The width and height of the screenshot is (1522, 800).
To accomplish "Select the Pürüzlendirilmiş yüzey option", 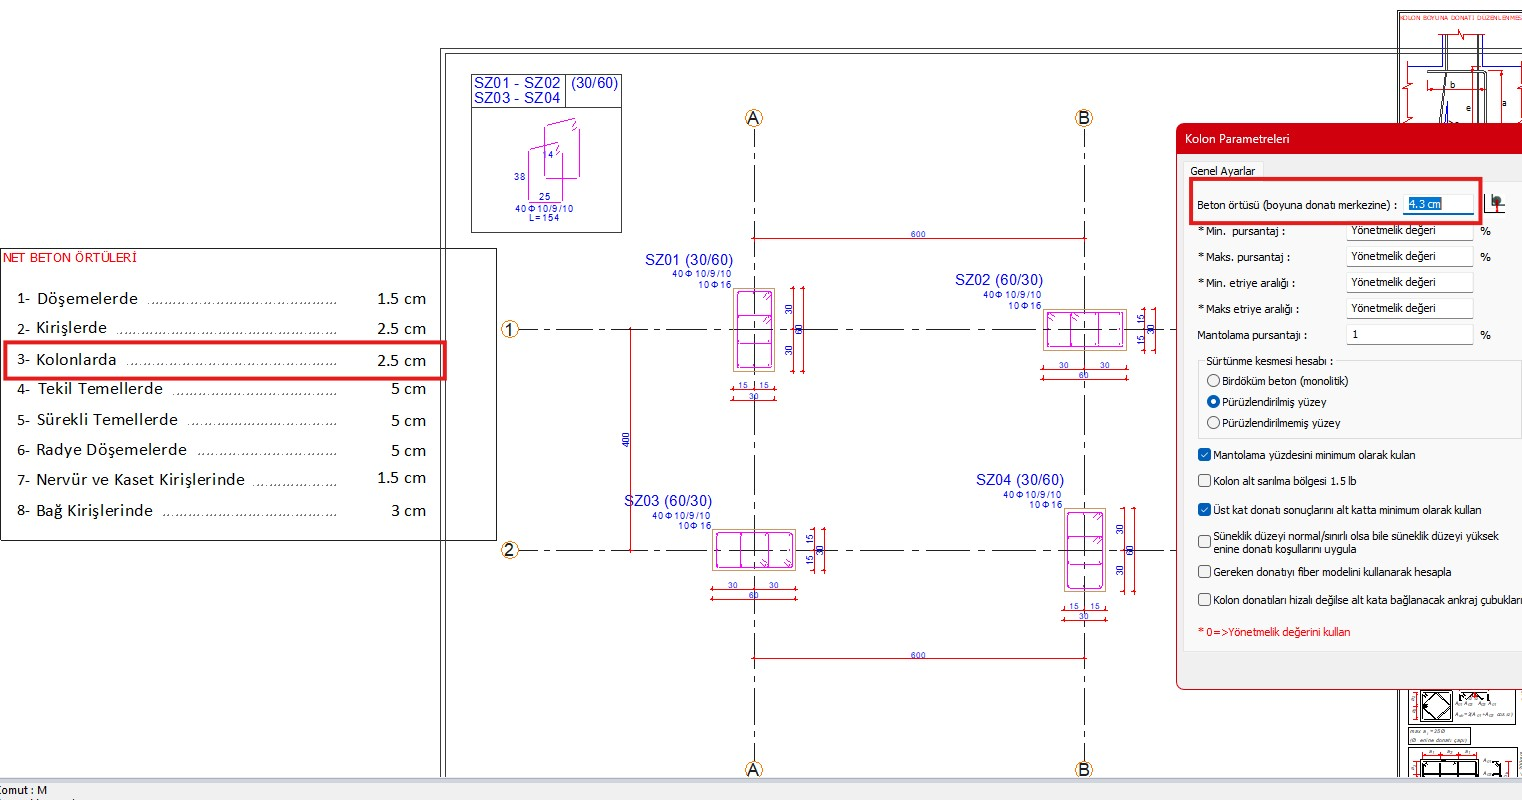I will [1267, 402].
